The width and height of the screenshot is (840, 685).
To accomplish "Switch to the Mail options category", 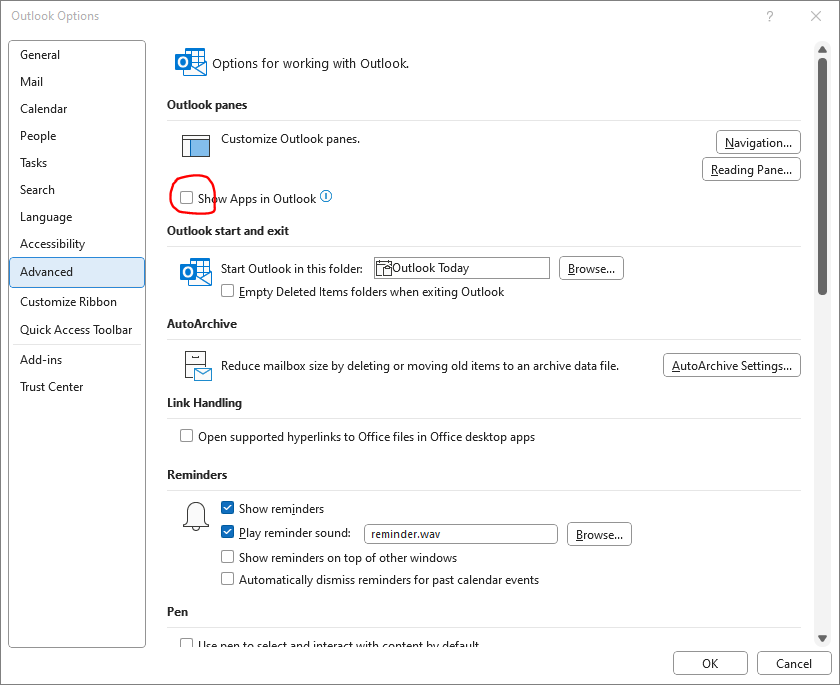I will (77, 82).
